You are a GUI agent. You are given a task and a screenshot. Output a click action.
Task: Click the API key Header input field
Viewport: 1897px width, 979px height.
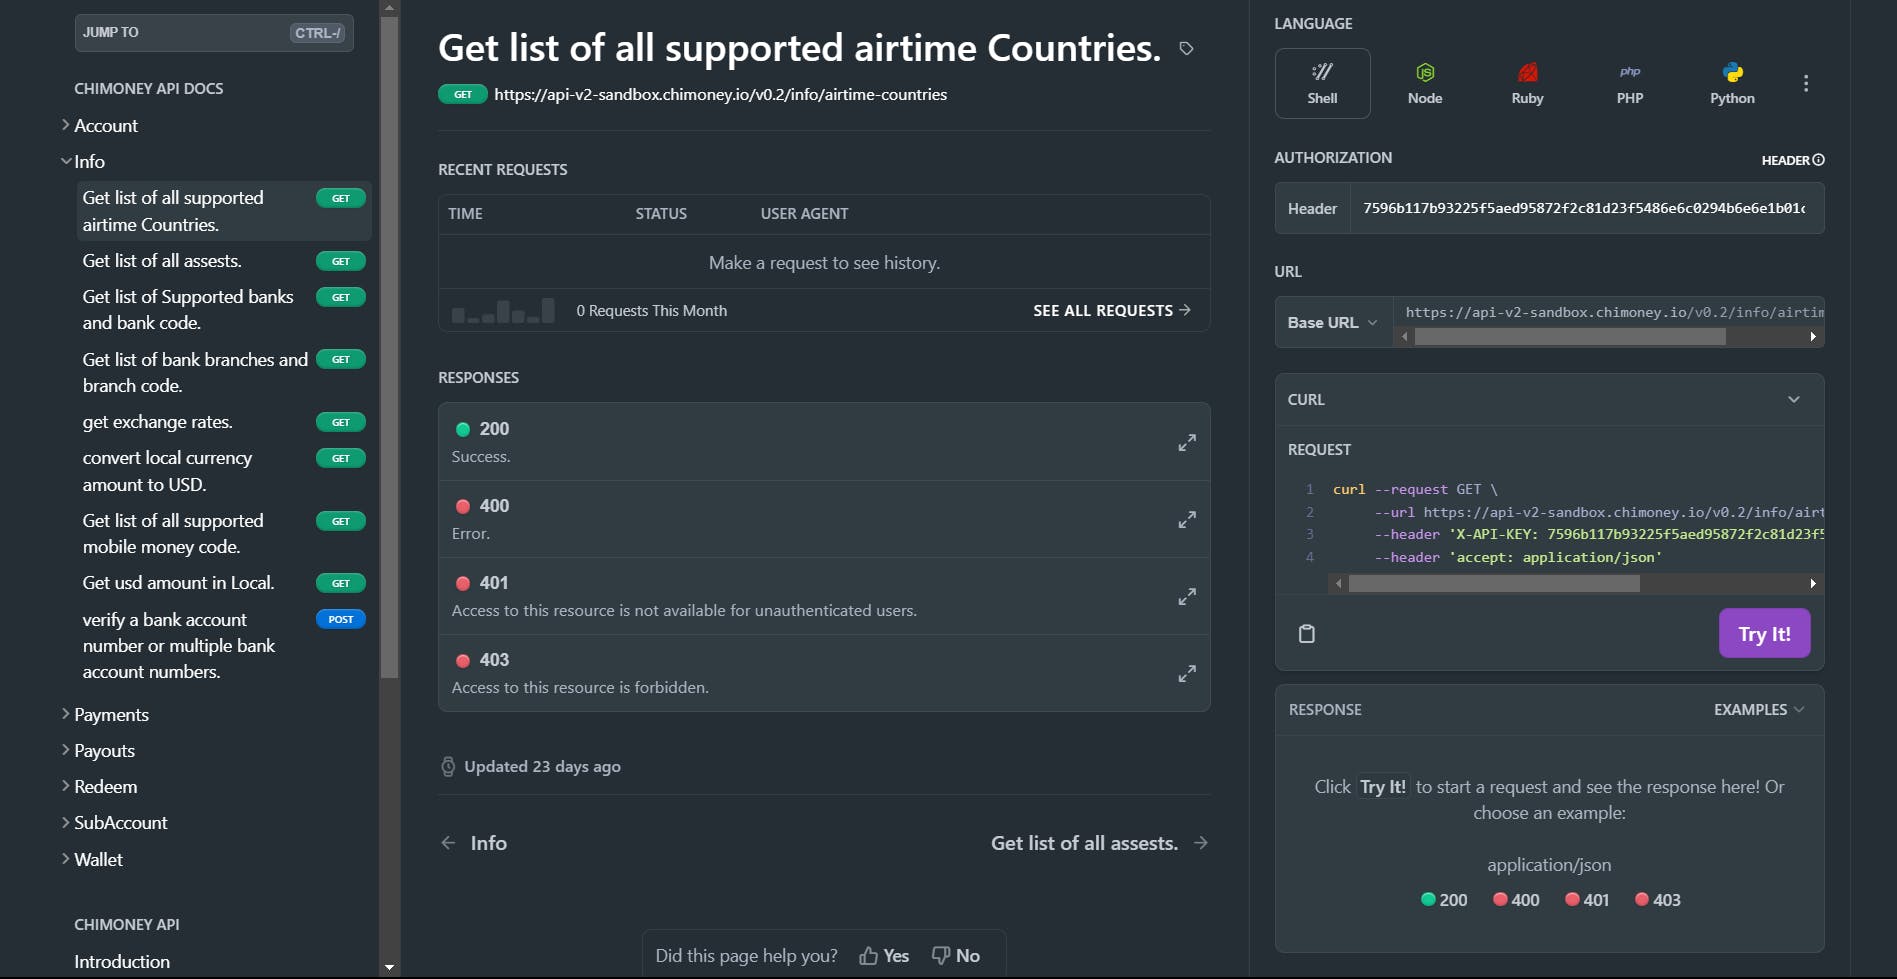pos(1586,208)
